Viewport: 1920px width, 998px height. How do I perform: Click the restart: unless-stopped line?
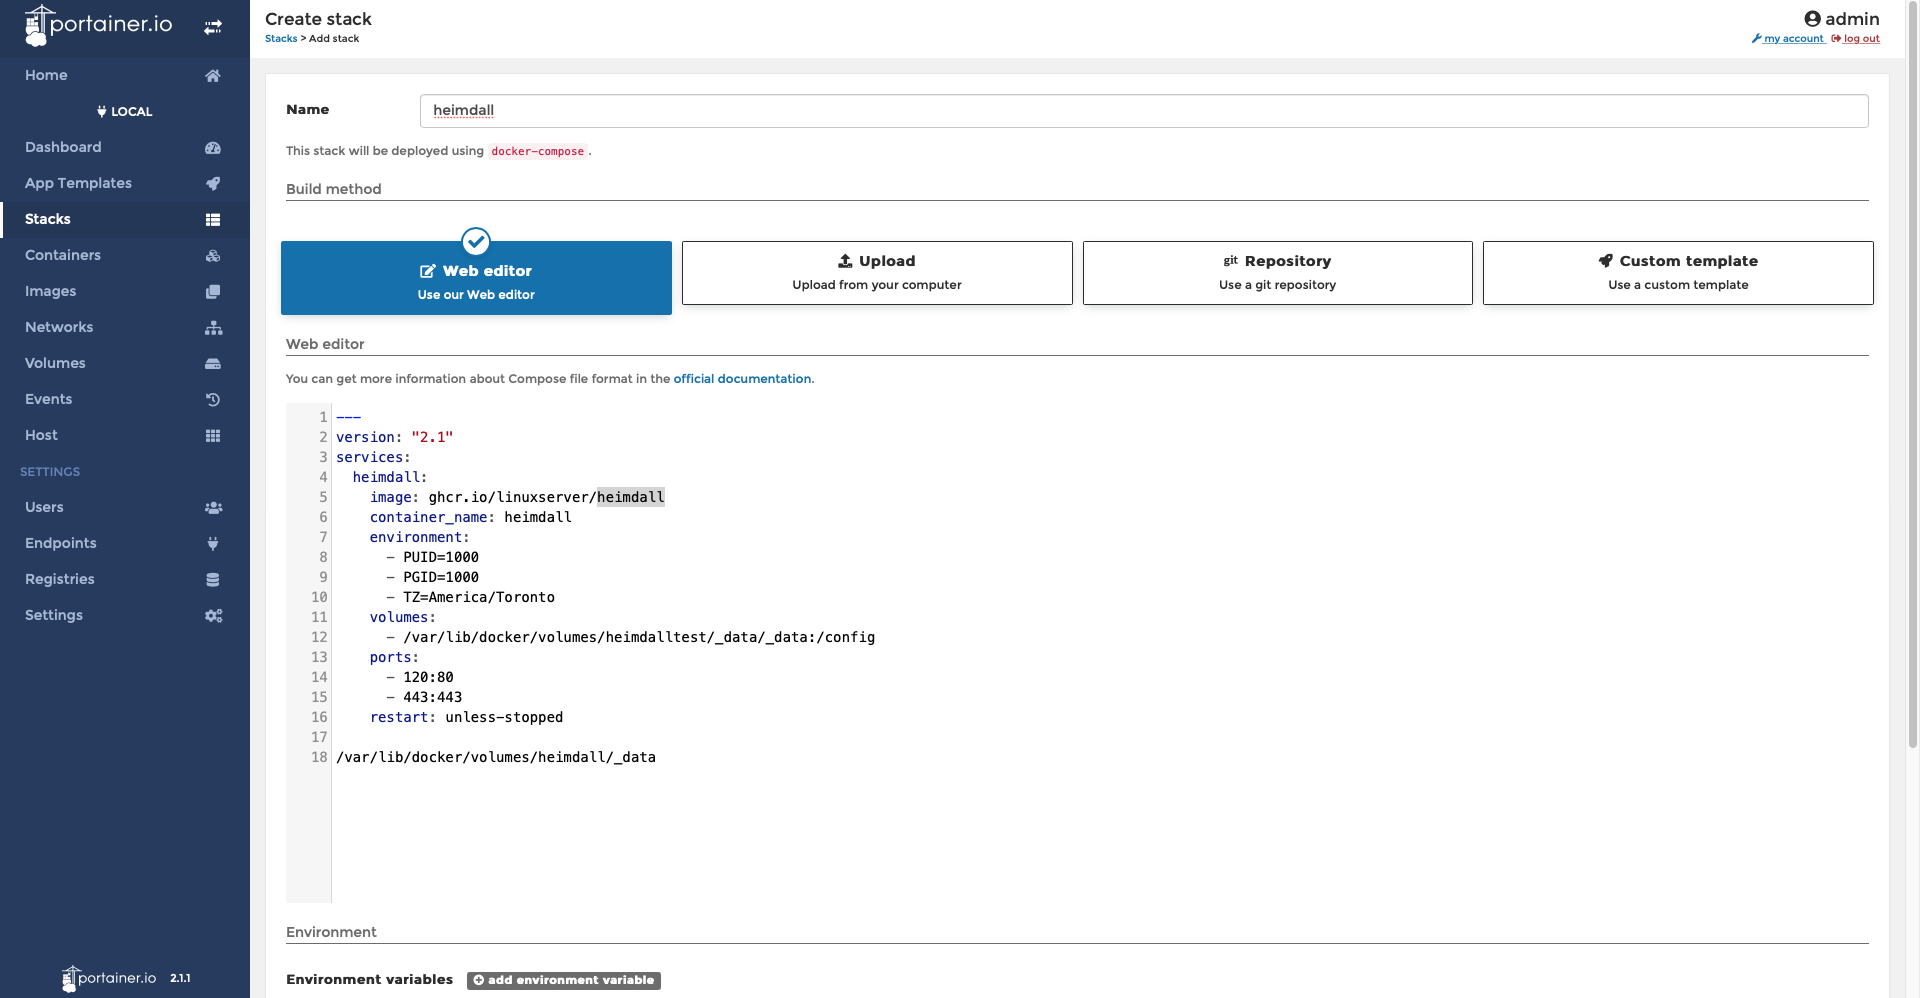[466, 717]
